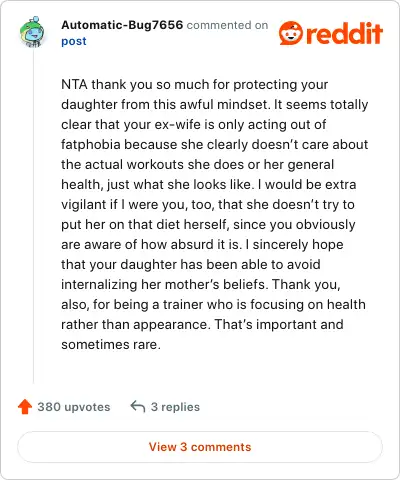Click the "View 3 comments" button
This screenshot has width=400, height=480.
tap(200, 447)
